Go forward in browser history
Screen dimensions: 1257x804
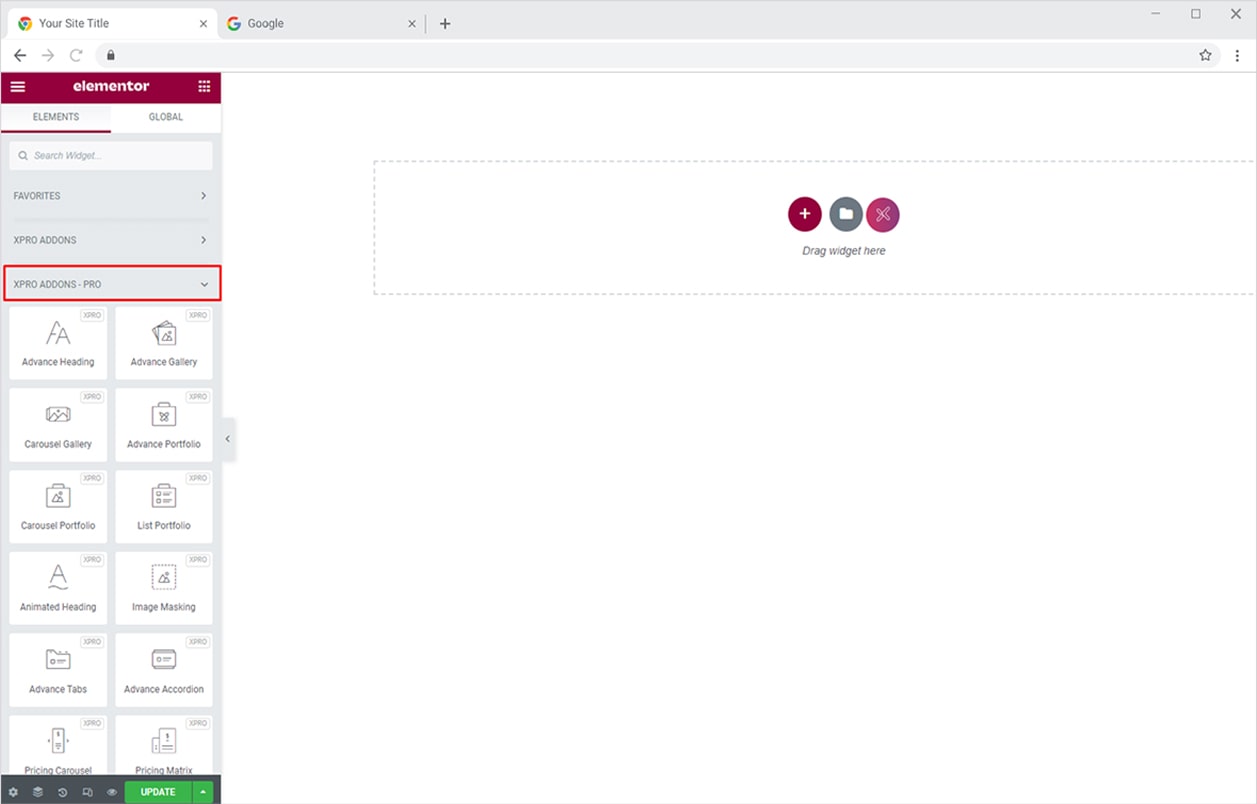click(48, 55)
